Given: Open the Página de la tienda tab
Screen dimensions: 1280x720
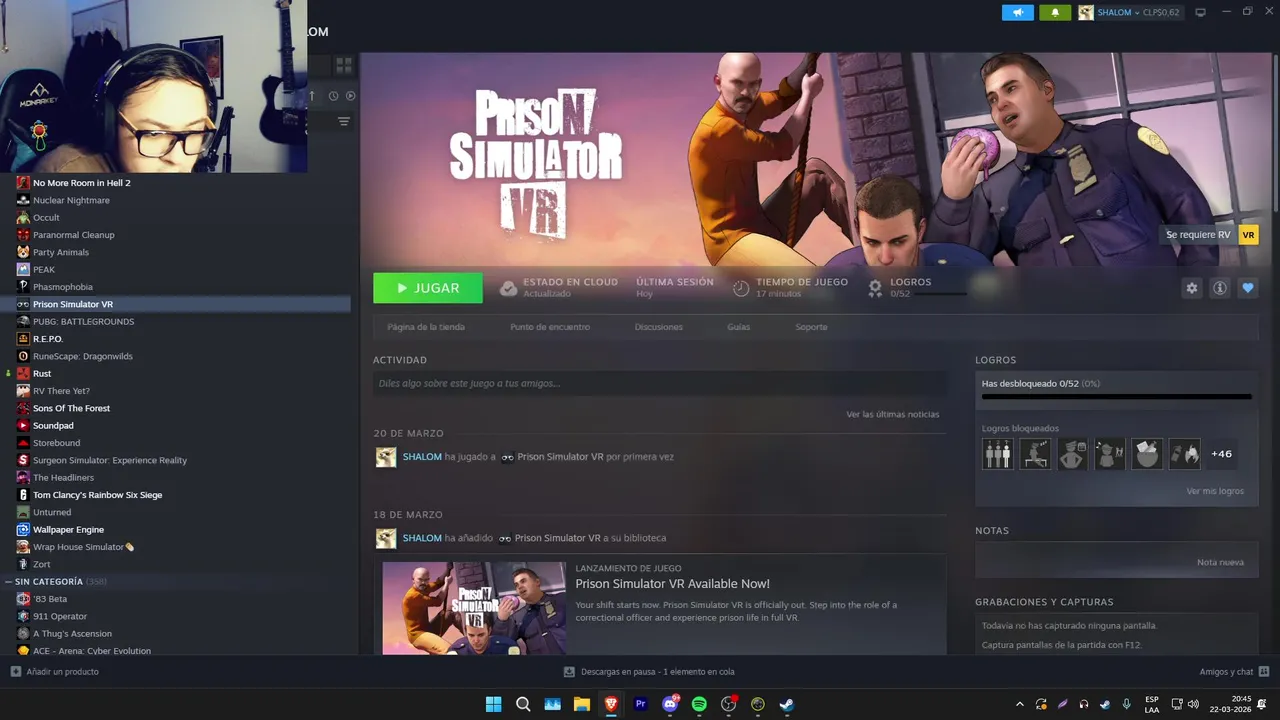Looking at the screenshot, I should point(426,327).
